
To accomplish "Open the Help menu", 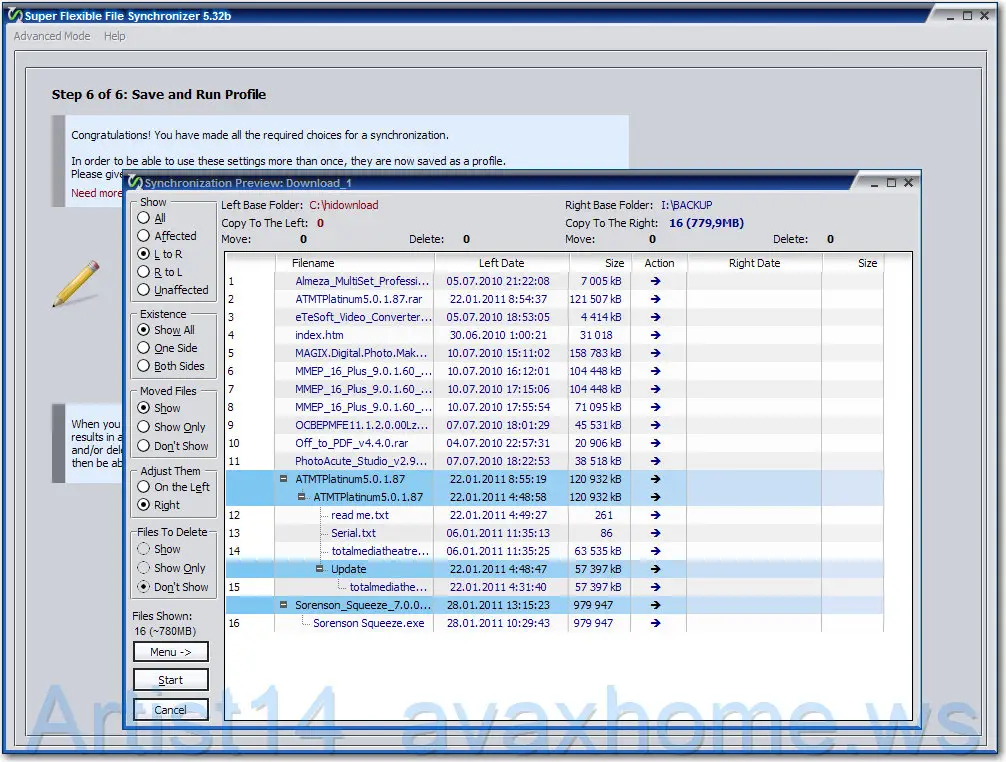I will (115, 36).
